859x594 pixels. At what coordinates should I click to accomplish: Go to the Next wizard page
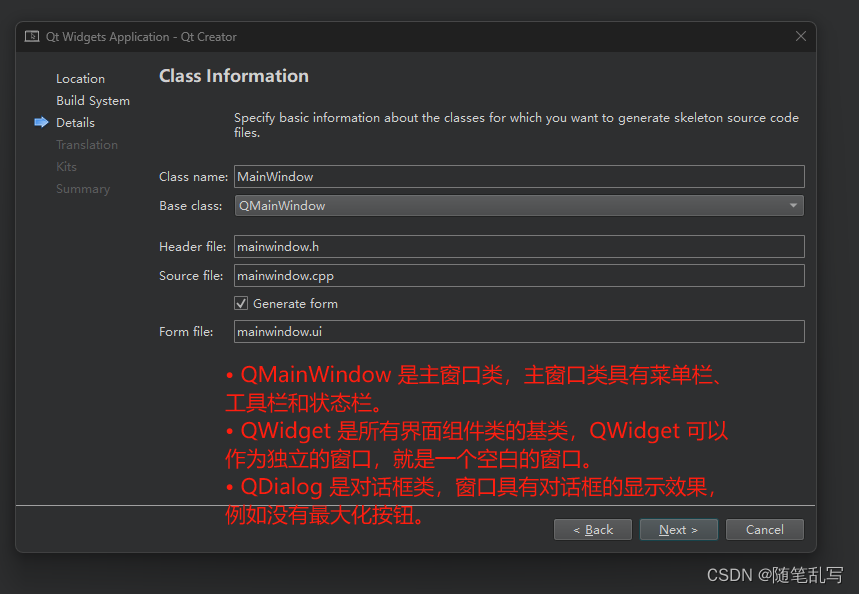click(678, 529)
